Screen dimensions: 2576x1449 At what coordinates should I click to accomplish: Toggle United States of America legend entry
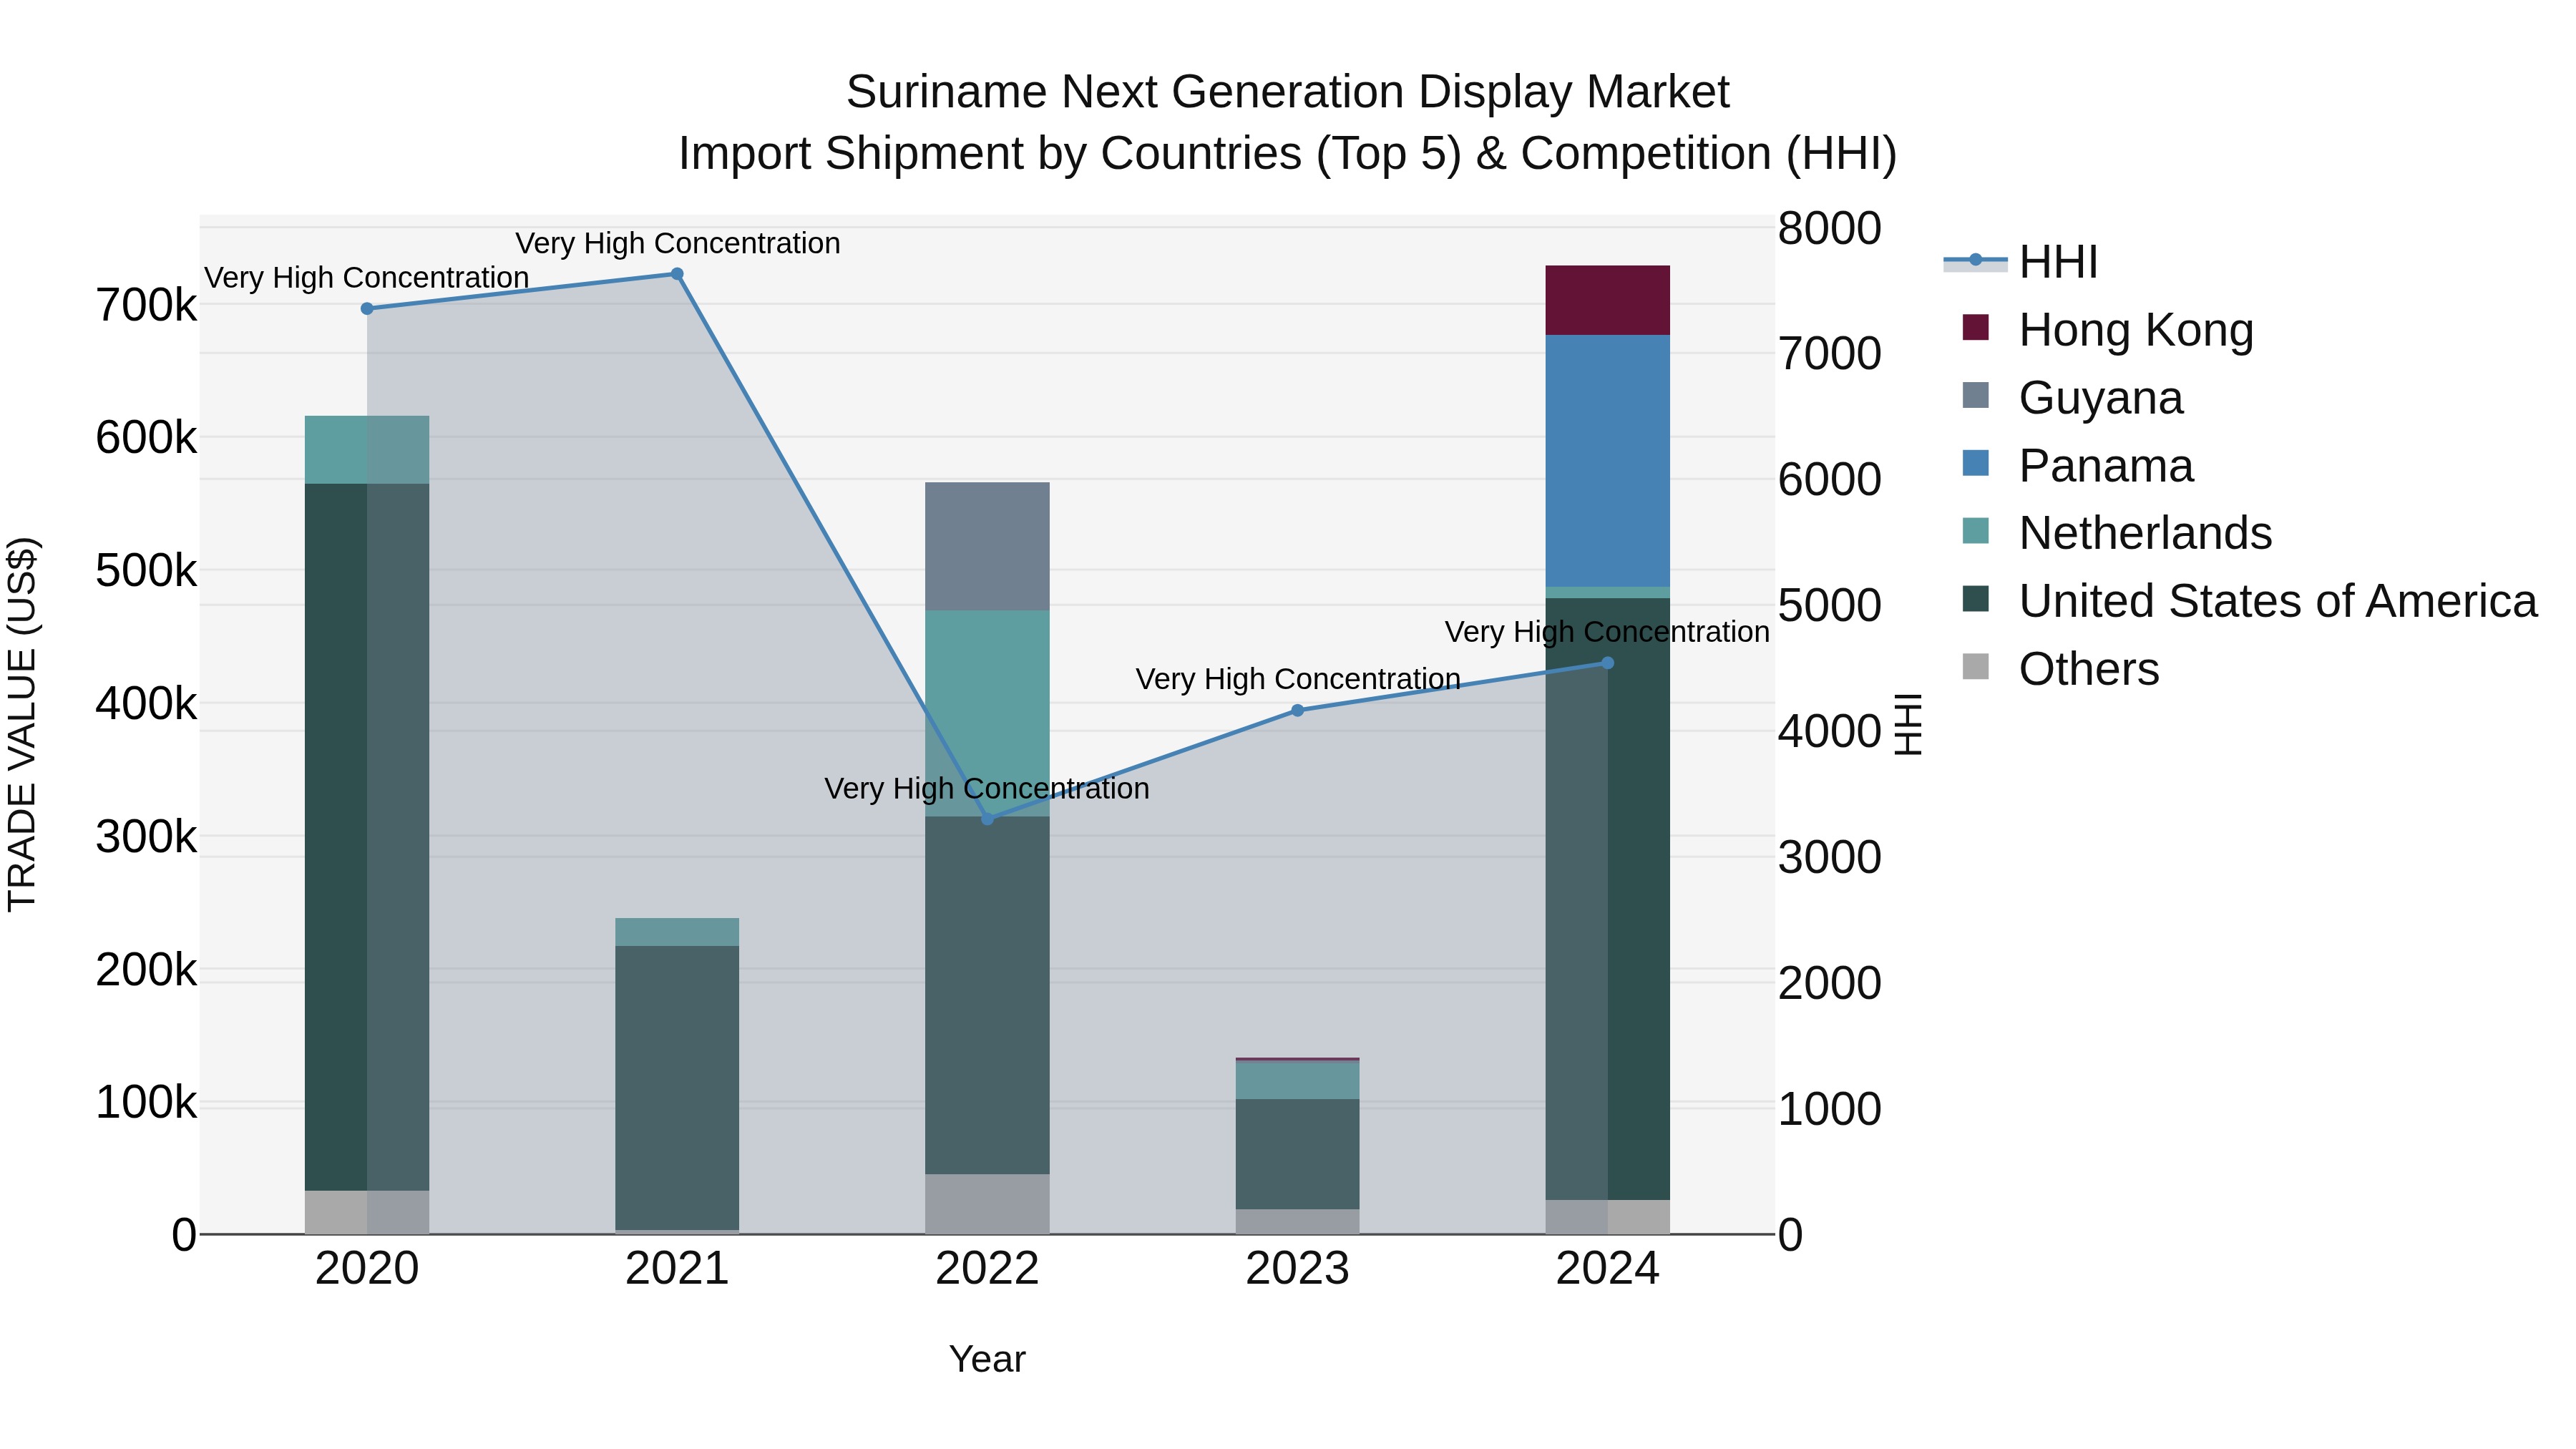(x=2250, y=601)
